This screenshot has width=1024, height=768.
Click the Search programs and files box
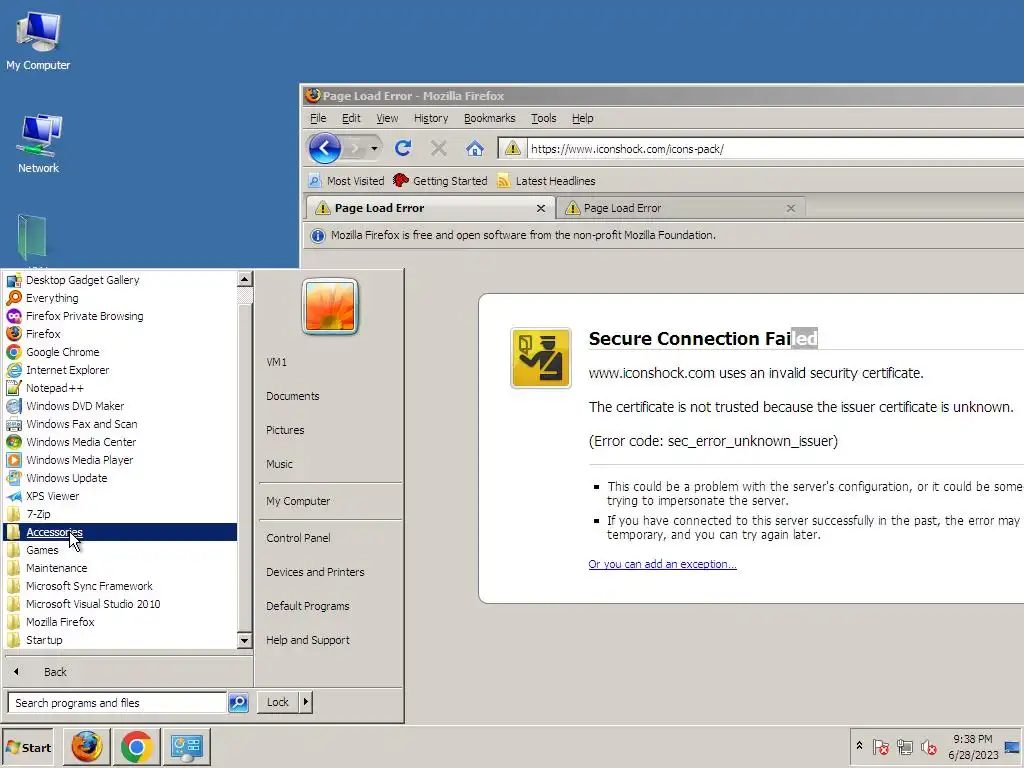(x=118, y=703)
